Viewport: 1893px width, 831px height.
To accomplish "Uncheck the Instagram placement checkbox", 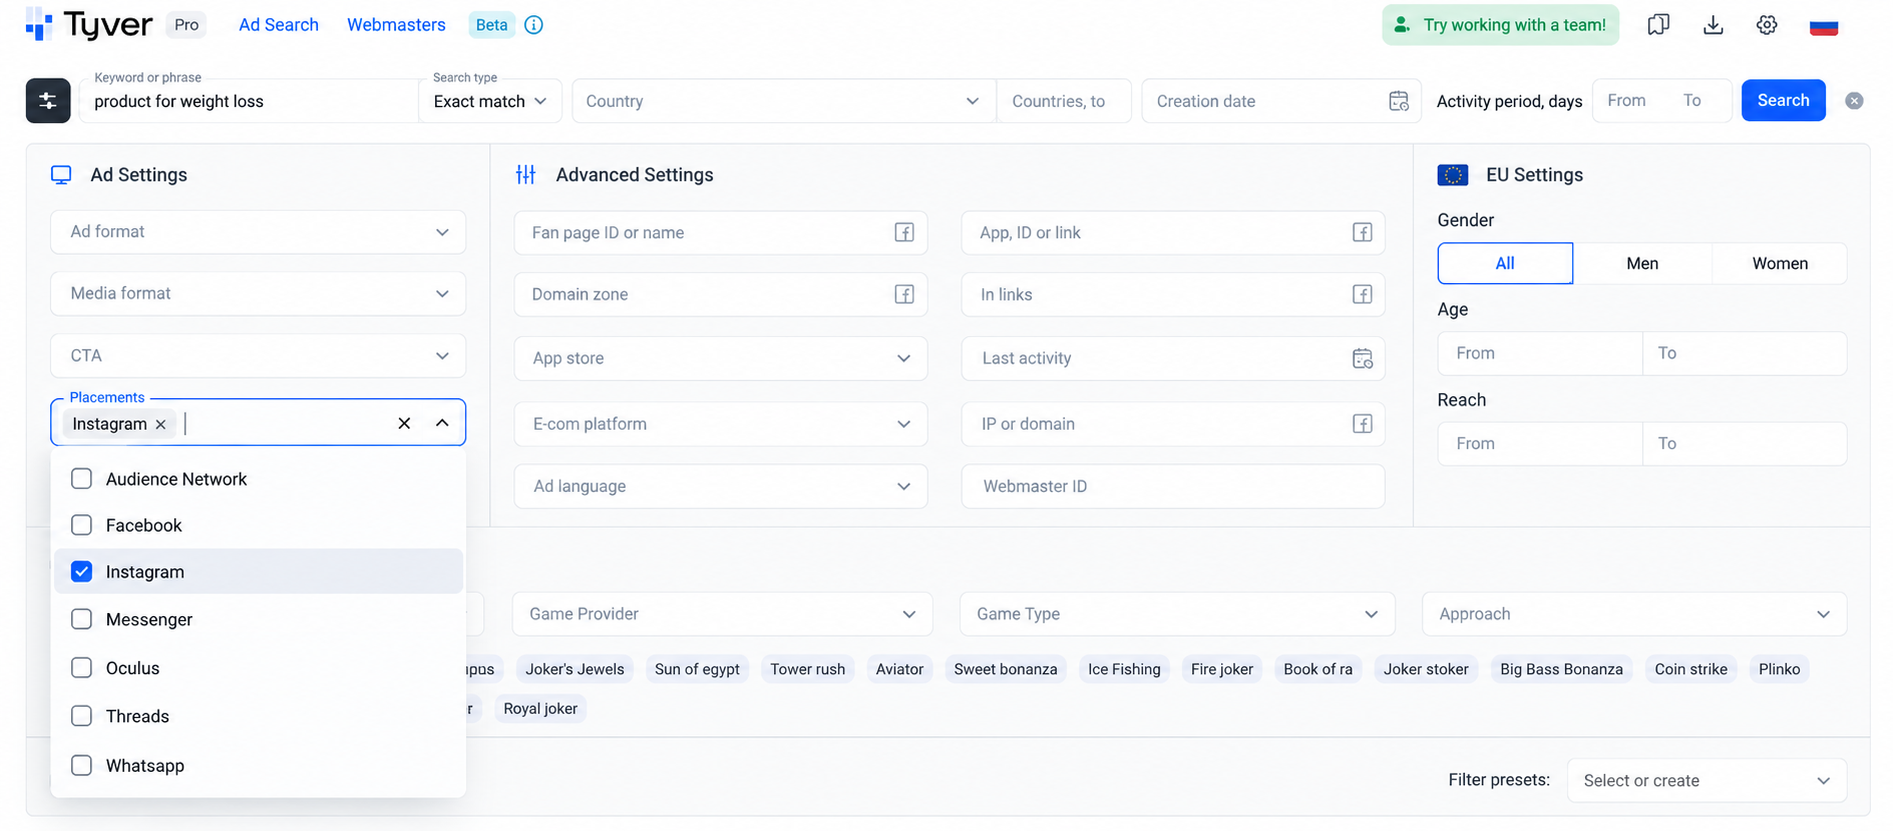I will tap(82, 571).
